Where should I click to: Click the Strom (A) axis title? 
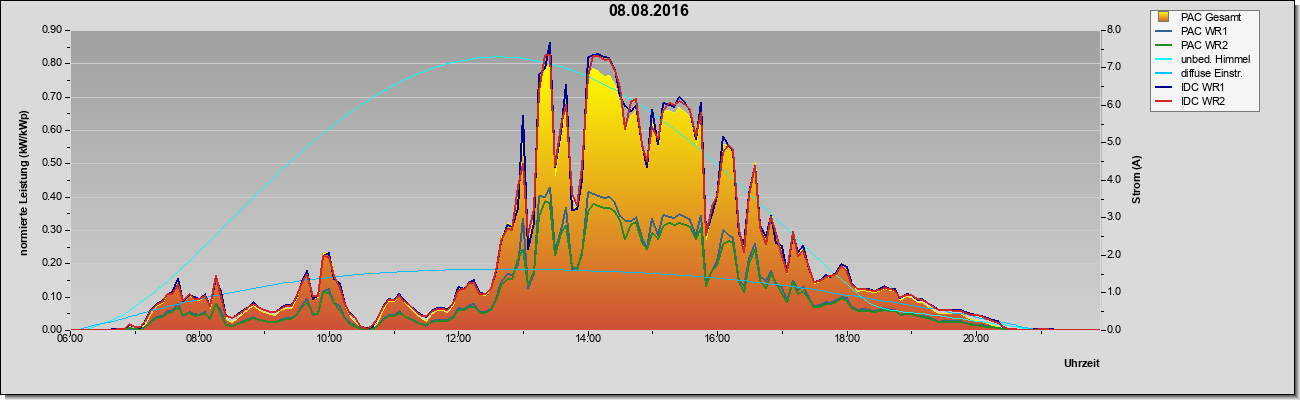pyautogui.click(x=1137, y=180)
